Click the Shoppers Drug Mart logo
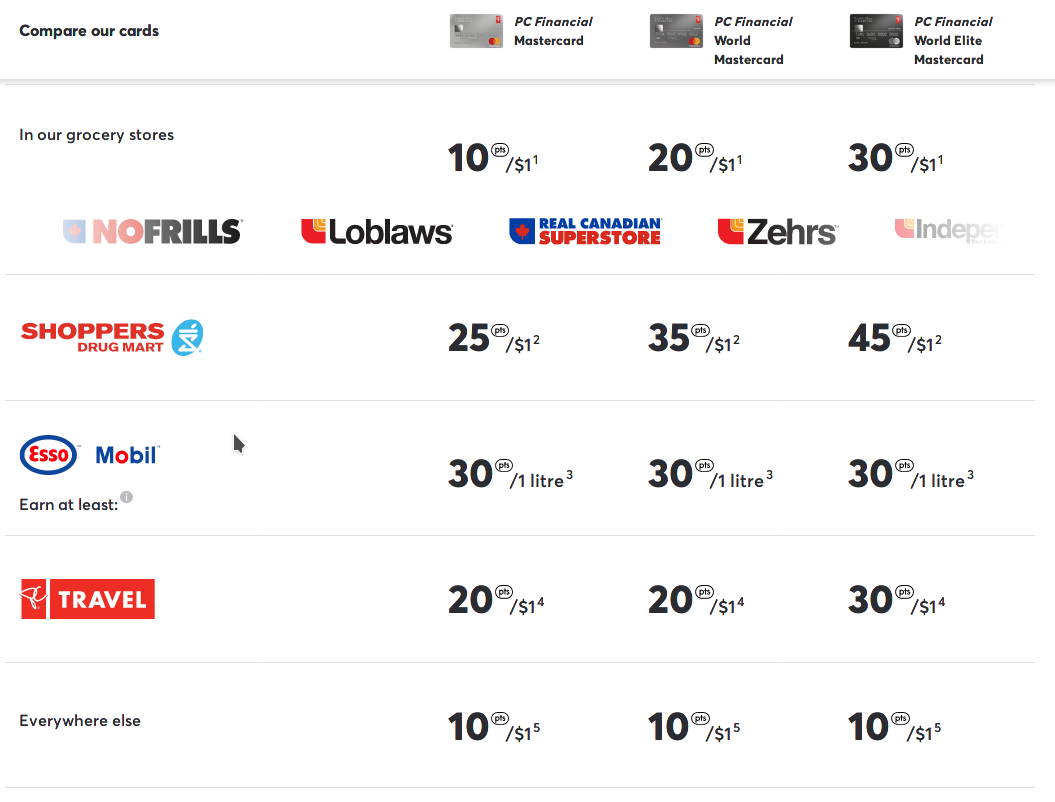This screenshot has width=1055, height=802. coord(112,338)
